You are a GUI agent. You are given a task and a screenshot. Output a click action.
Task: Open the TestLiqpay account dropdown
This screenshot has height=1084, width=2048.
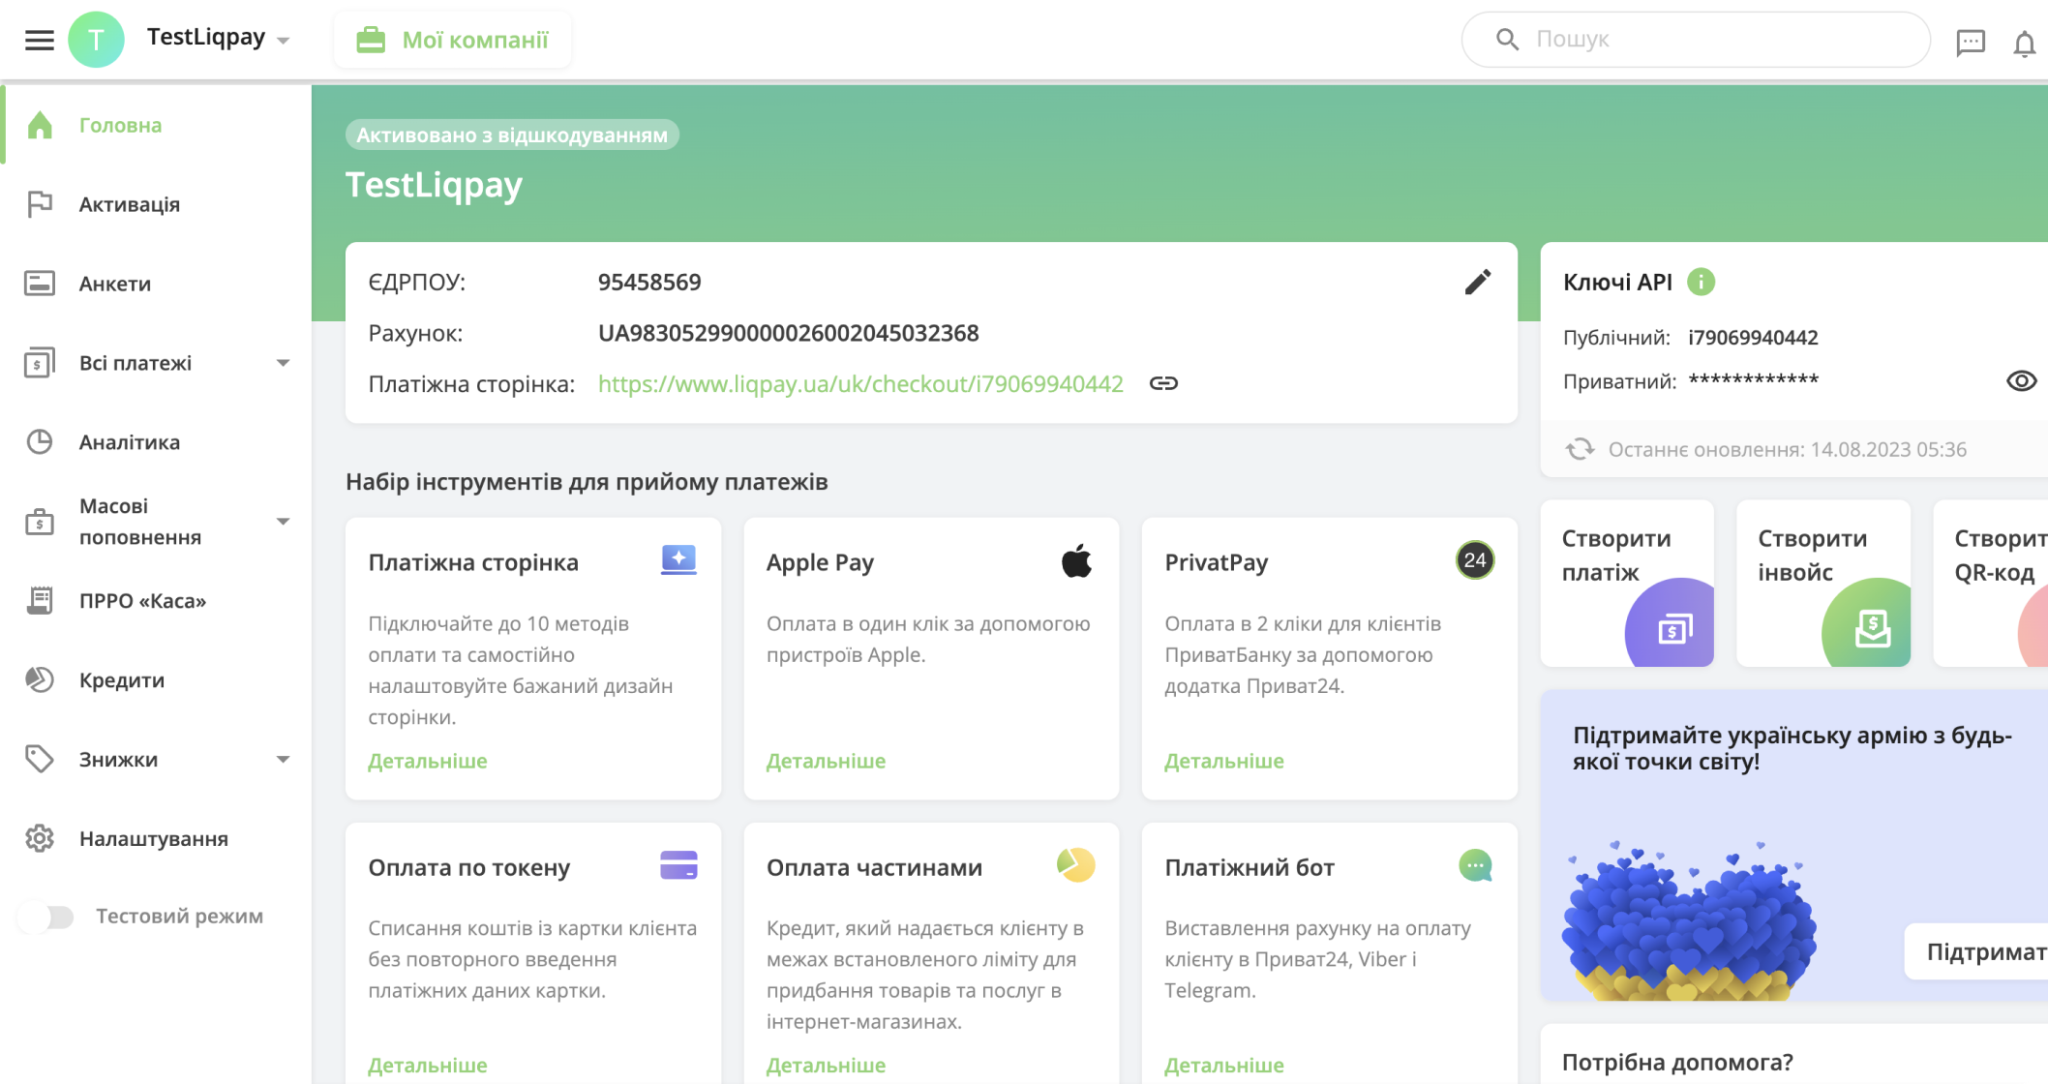(x=218, y=39)
